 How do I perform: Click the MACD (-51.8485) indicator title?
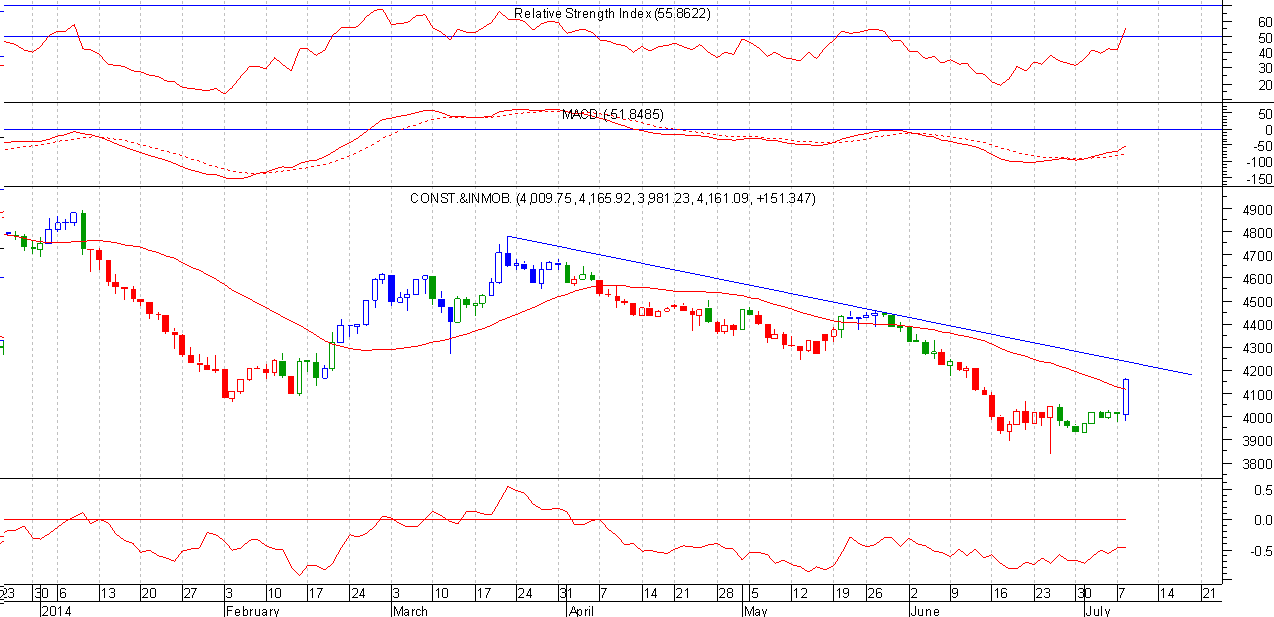coord(612,115)
